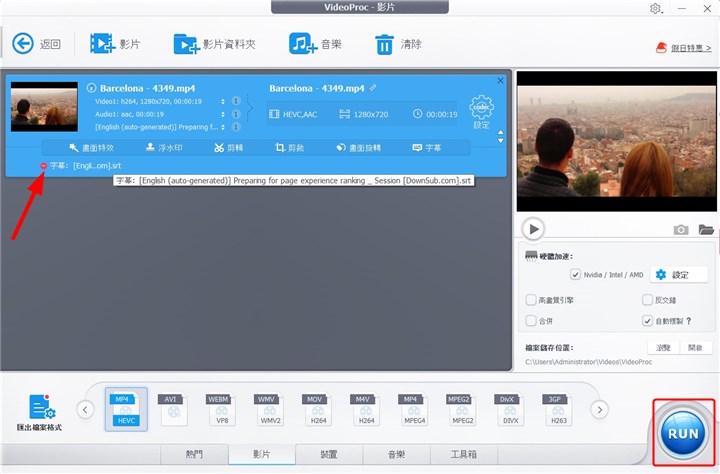Expand English auto-generated subtitle track selector
The image size is (720, 474).
[223, 127]
